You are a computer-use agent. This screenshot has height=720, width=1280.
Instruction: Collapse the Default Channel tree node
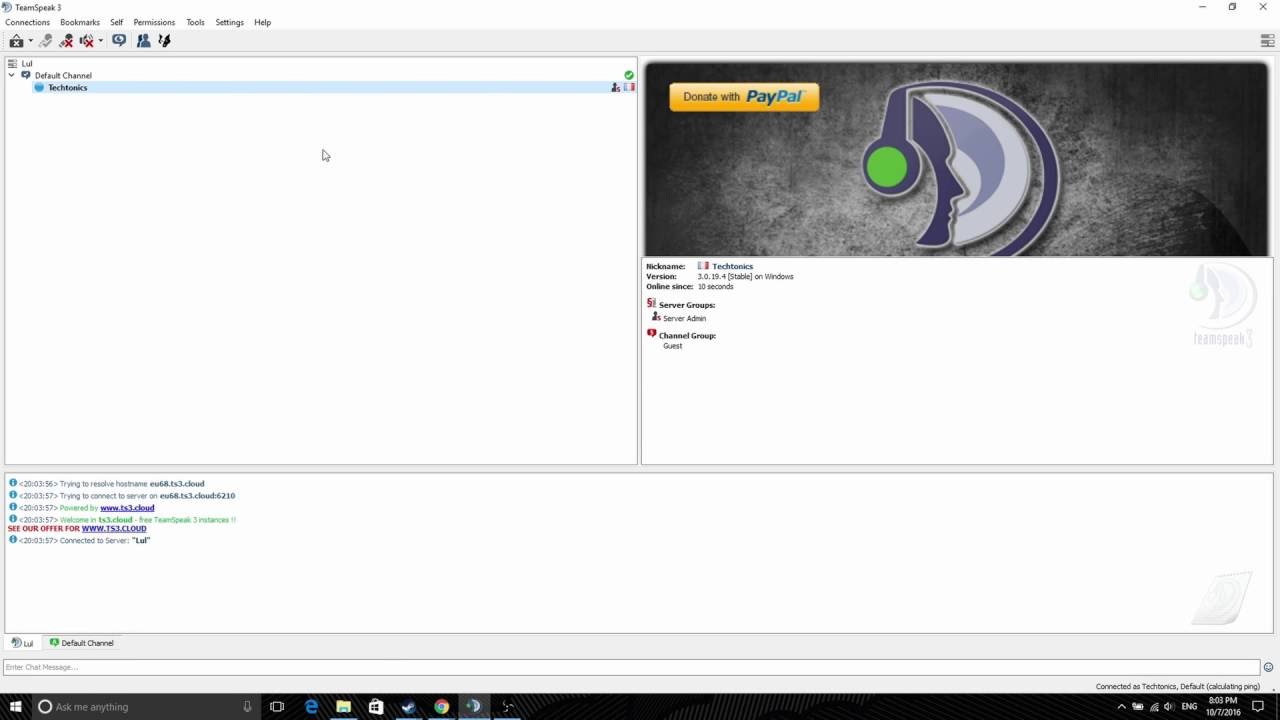tap(12, 75)
